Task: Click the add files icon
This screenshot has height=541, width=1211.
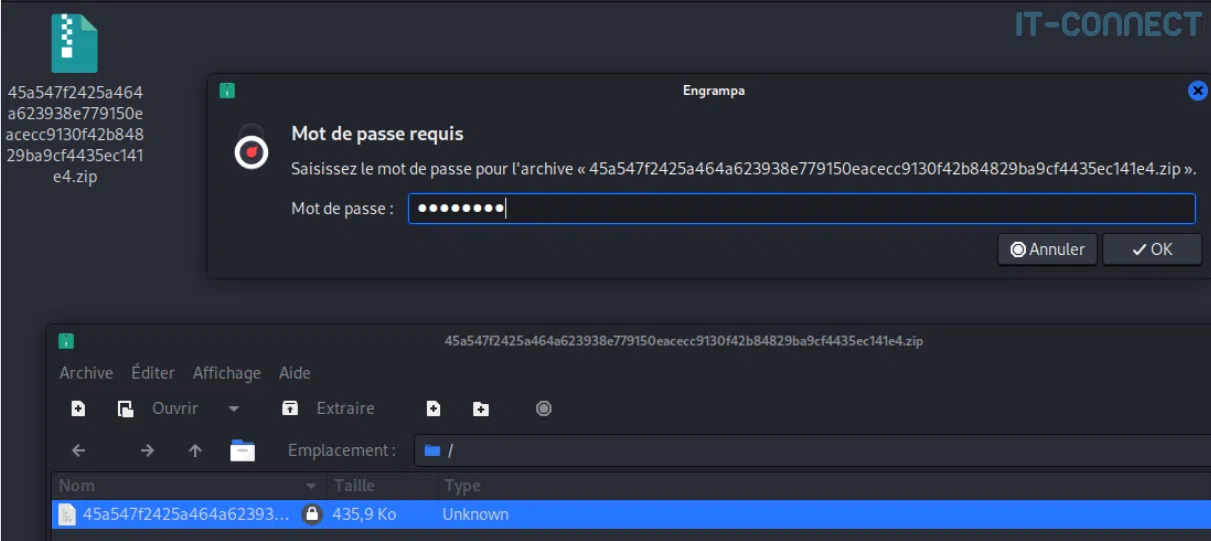Action: [433, 408]
